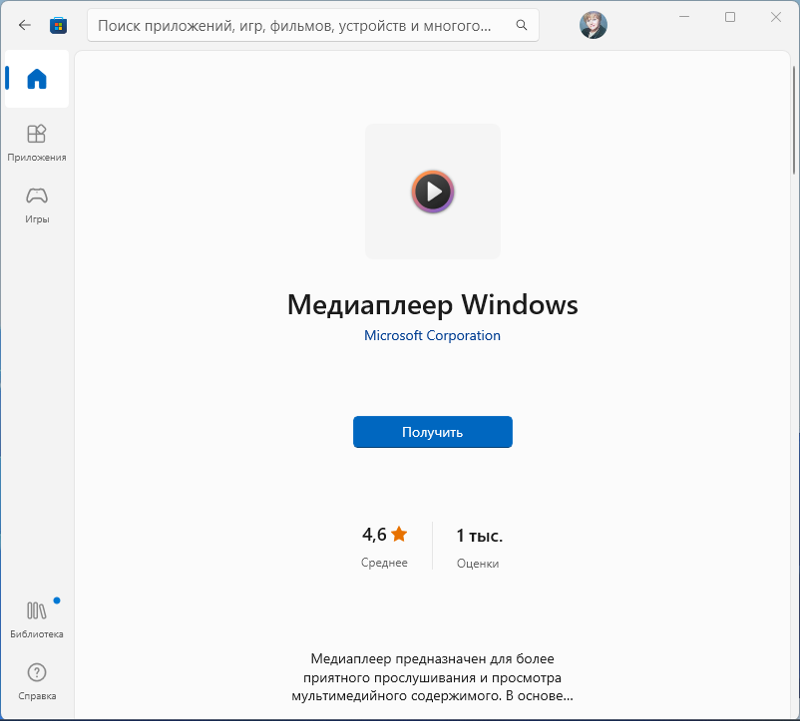
Task: Open the Приложения section
Action: (37, 143)
